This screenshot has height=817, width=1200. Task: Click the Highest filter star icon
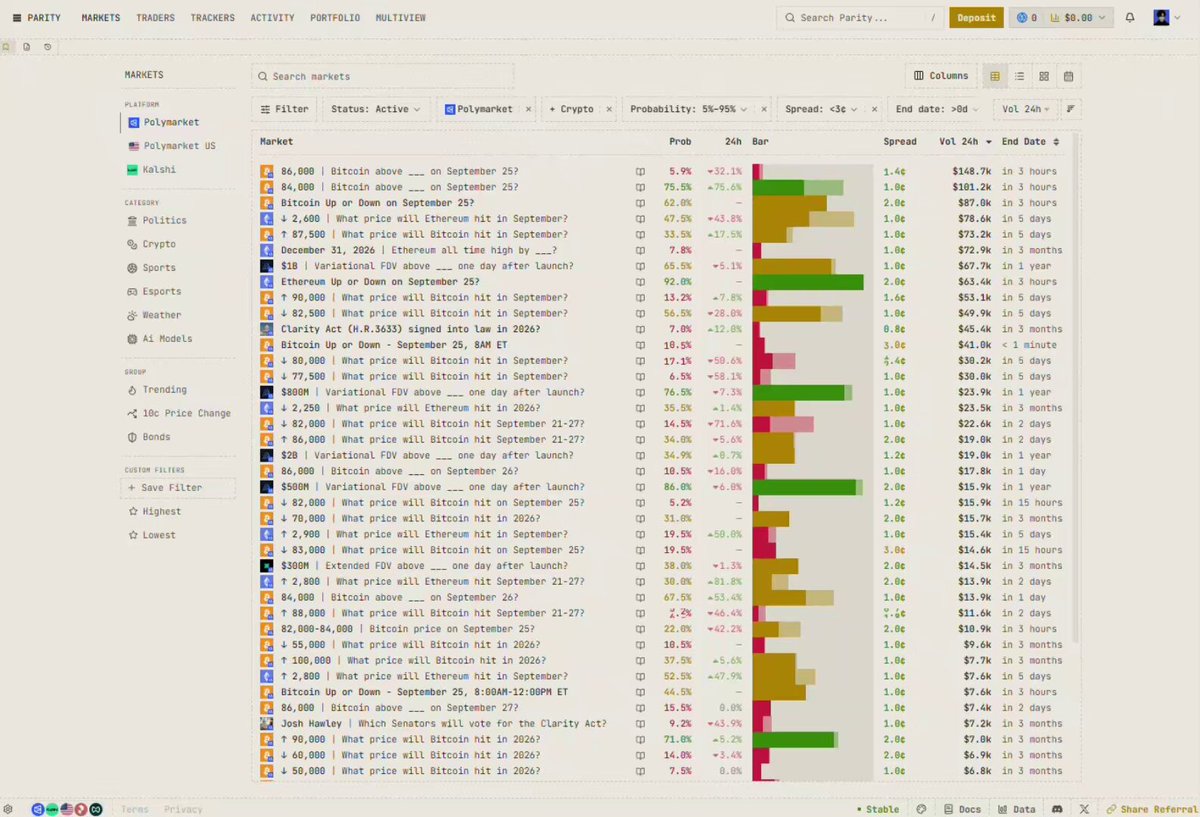pyautogui.click(x=133, y=511)
